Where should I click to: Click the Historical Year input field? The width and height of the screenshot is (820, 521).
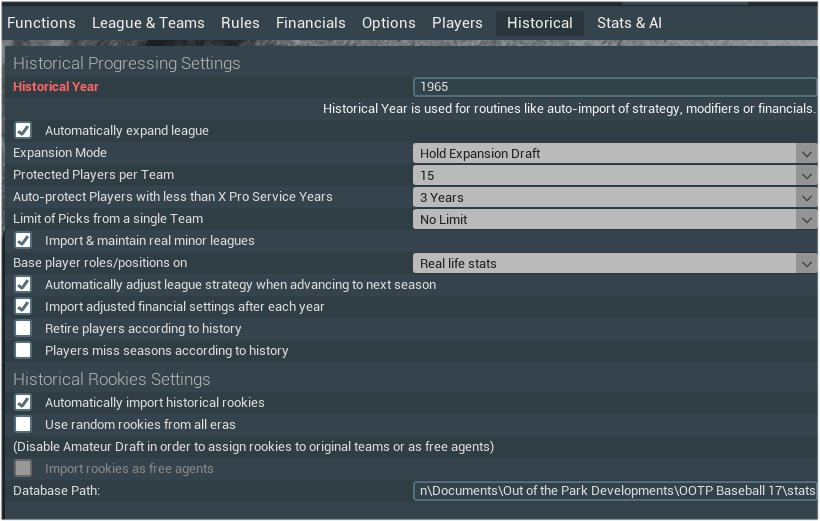point(614,87)
